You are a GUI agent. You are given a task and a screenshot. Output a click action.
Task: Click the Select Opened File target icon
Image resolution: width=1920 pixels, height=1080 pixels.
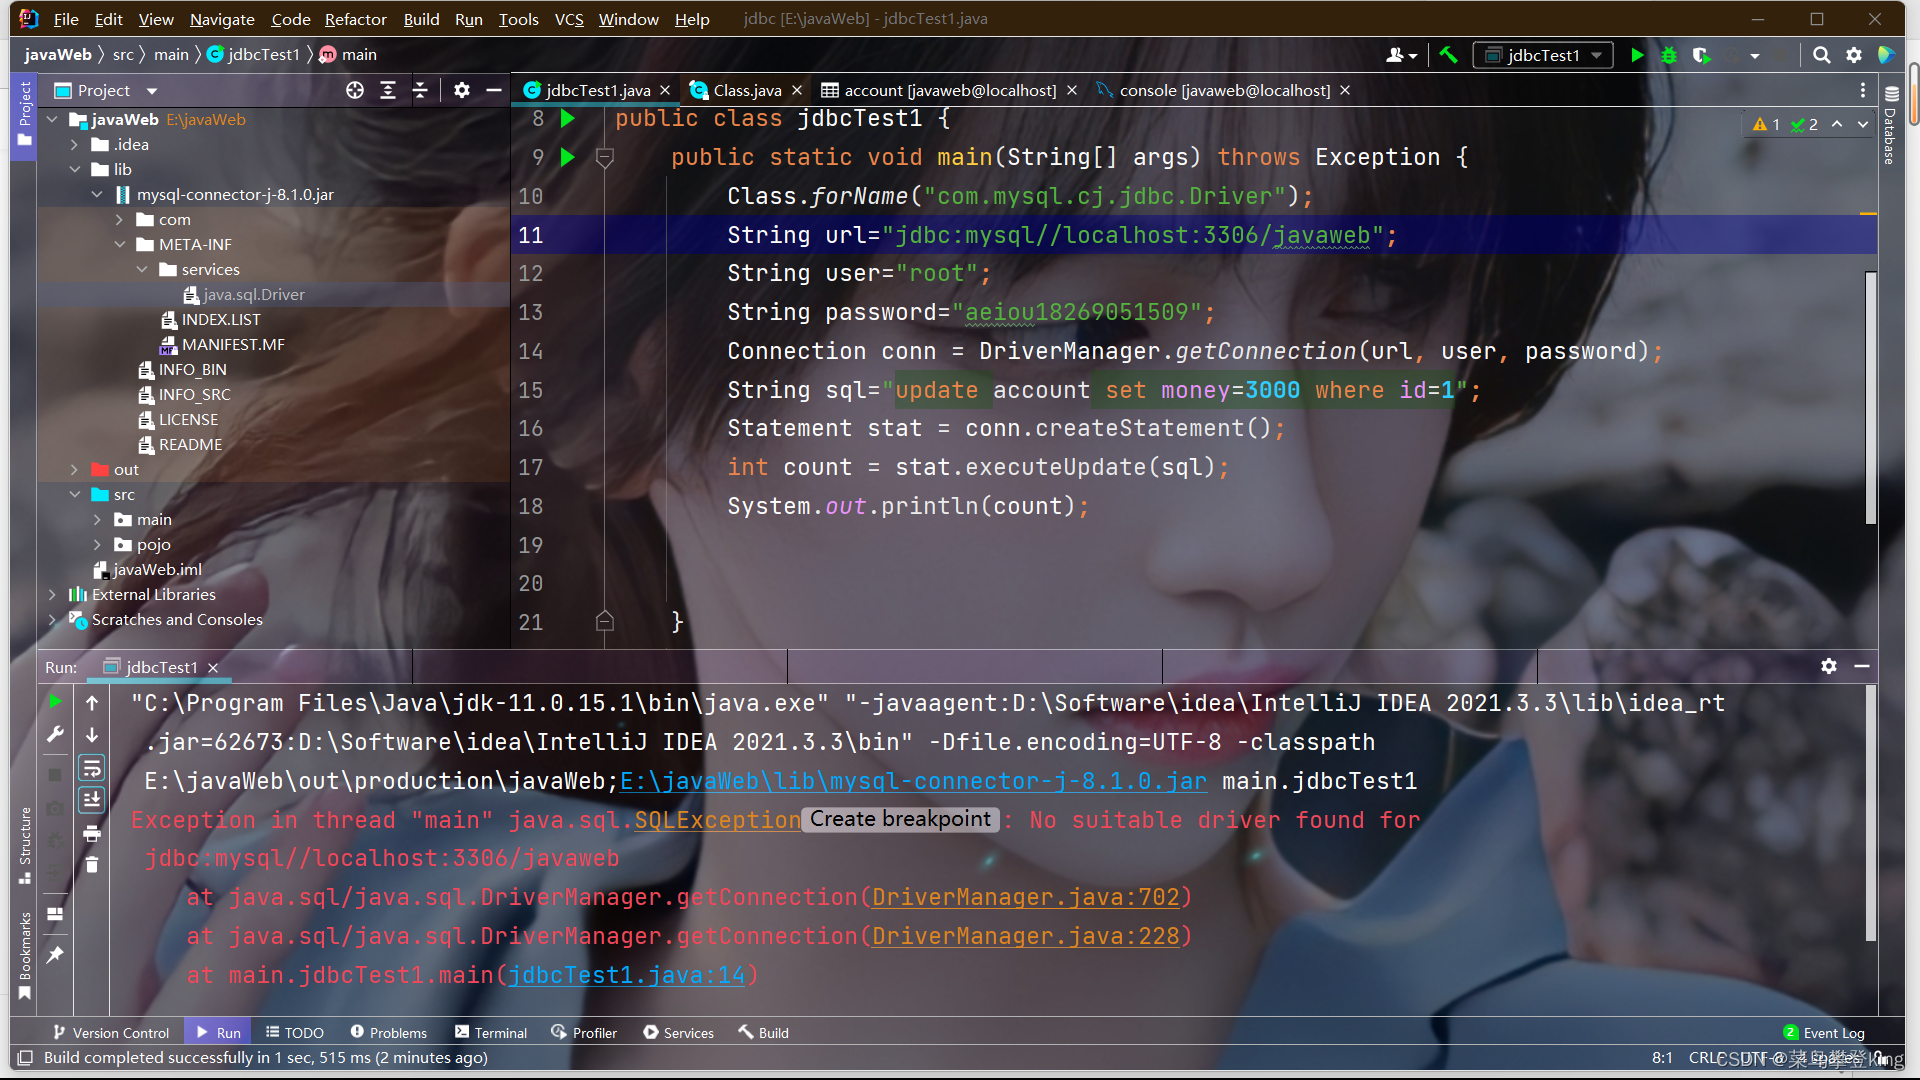coord(355,90)
